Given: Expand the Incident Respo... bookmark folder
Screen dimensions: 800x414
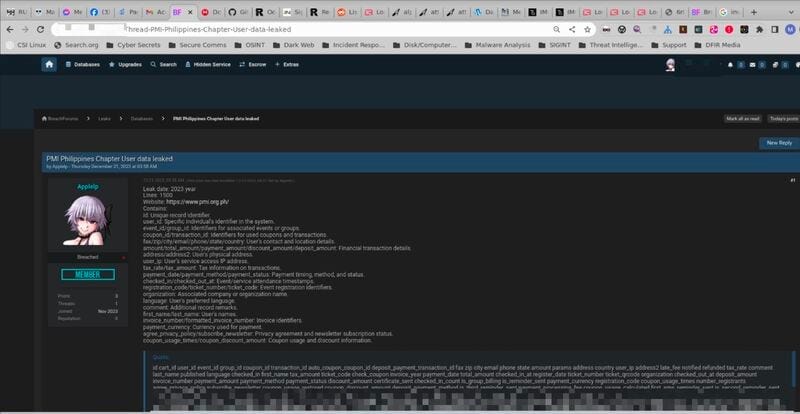Looking at the screenshot, I should [353, 45].
